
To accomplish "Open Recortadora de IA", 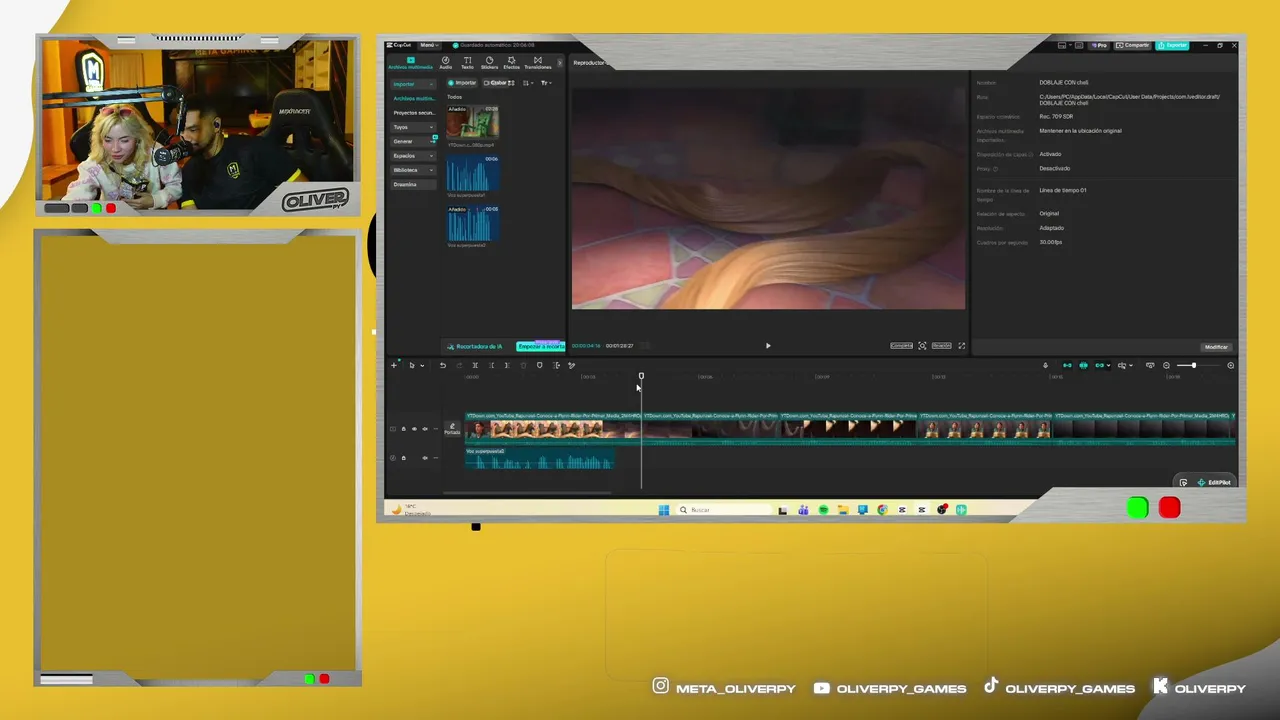I will point(474,346).
